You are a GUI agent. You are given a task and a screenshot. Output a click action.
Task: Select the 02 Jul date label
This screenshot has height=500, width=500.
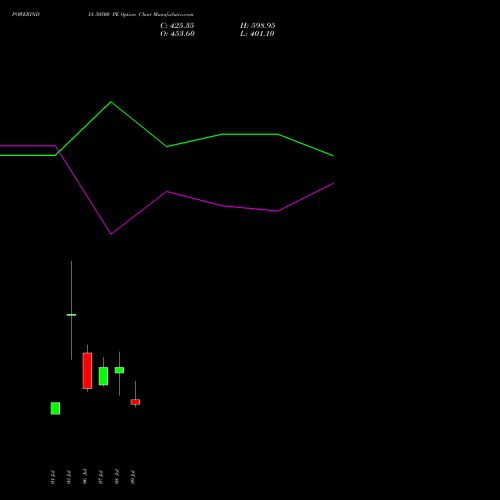pyautogui.click(x=69, y=477)
